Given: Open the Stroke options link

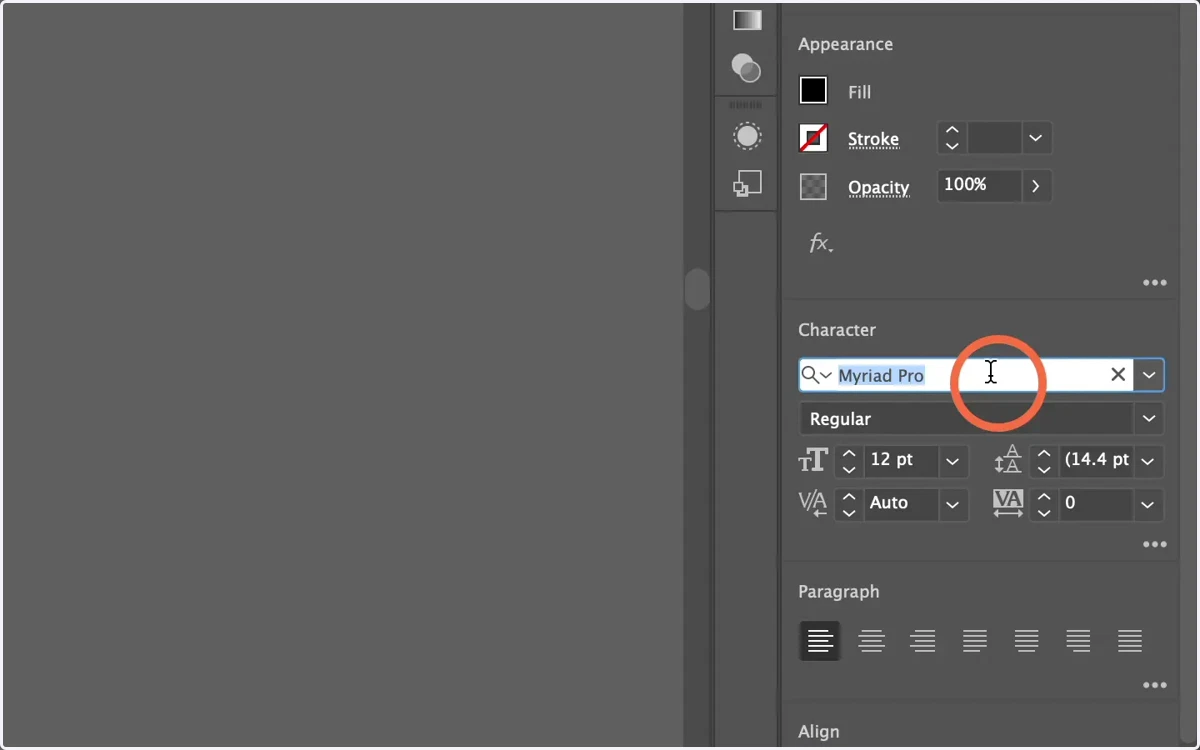Looking at the screenshot, I should [873, 139].
